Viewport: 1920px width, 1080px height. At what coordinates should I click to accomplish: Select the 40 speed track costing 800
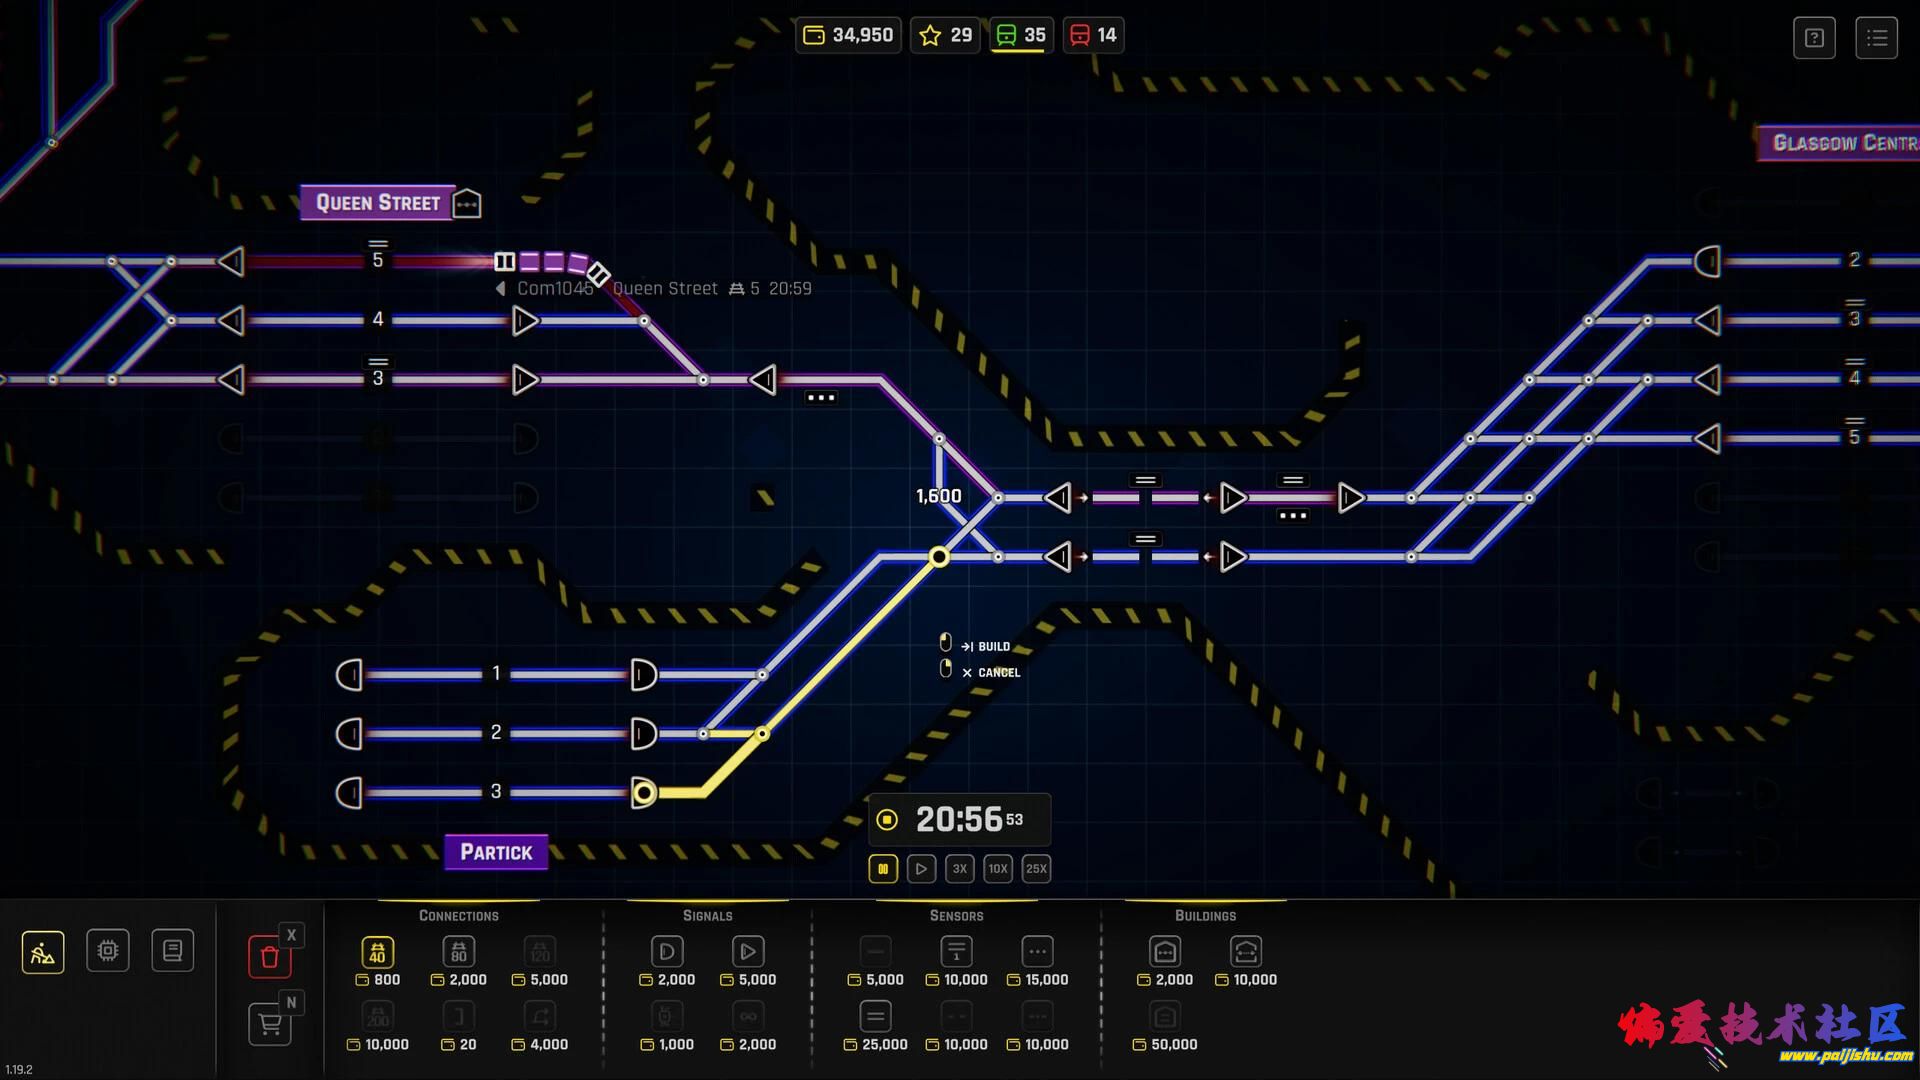(377, 952)
